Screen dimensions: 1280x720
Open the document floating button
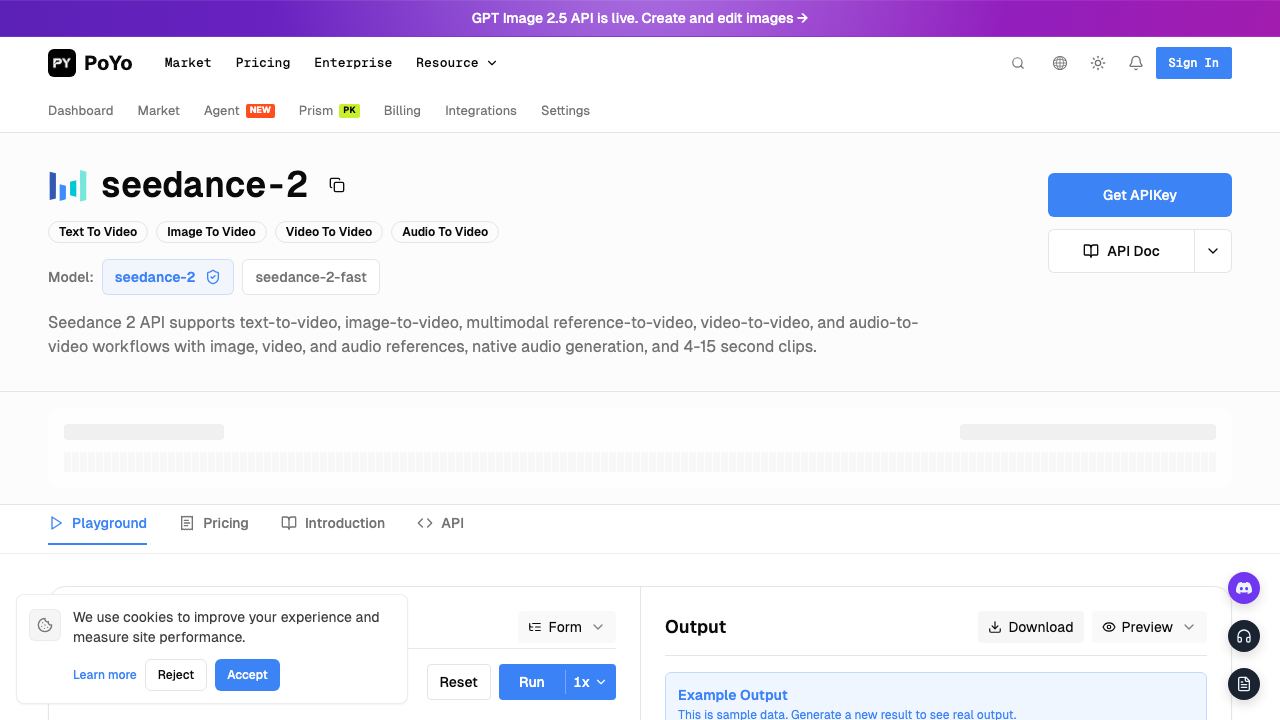[1244, 684]
